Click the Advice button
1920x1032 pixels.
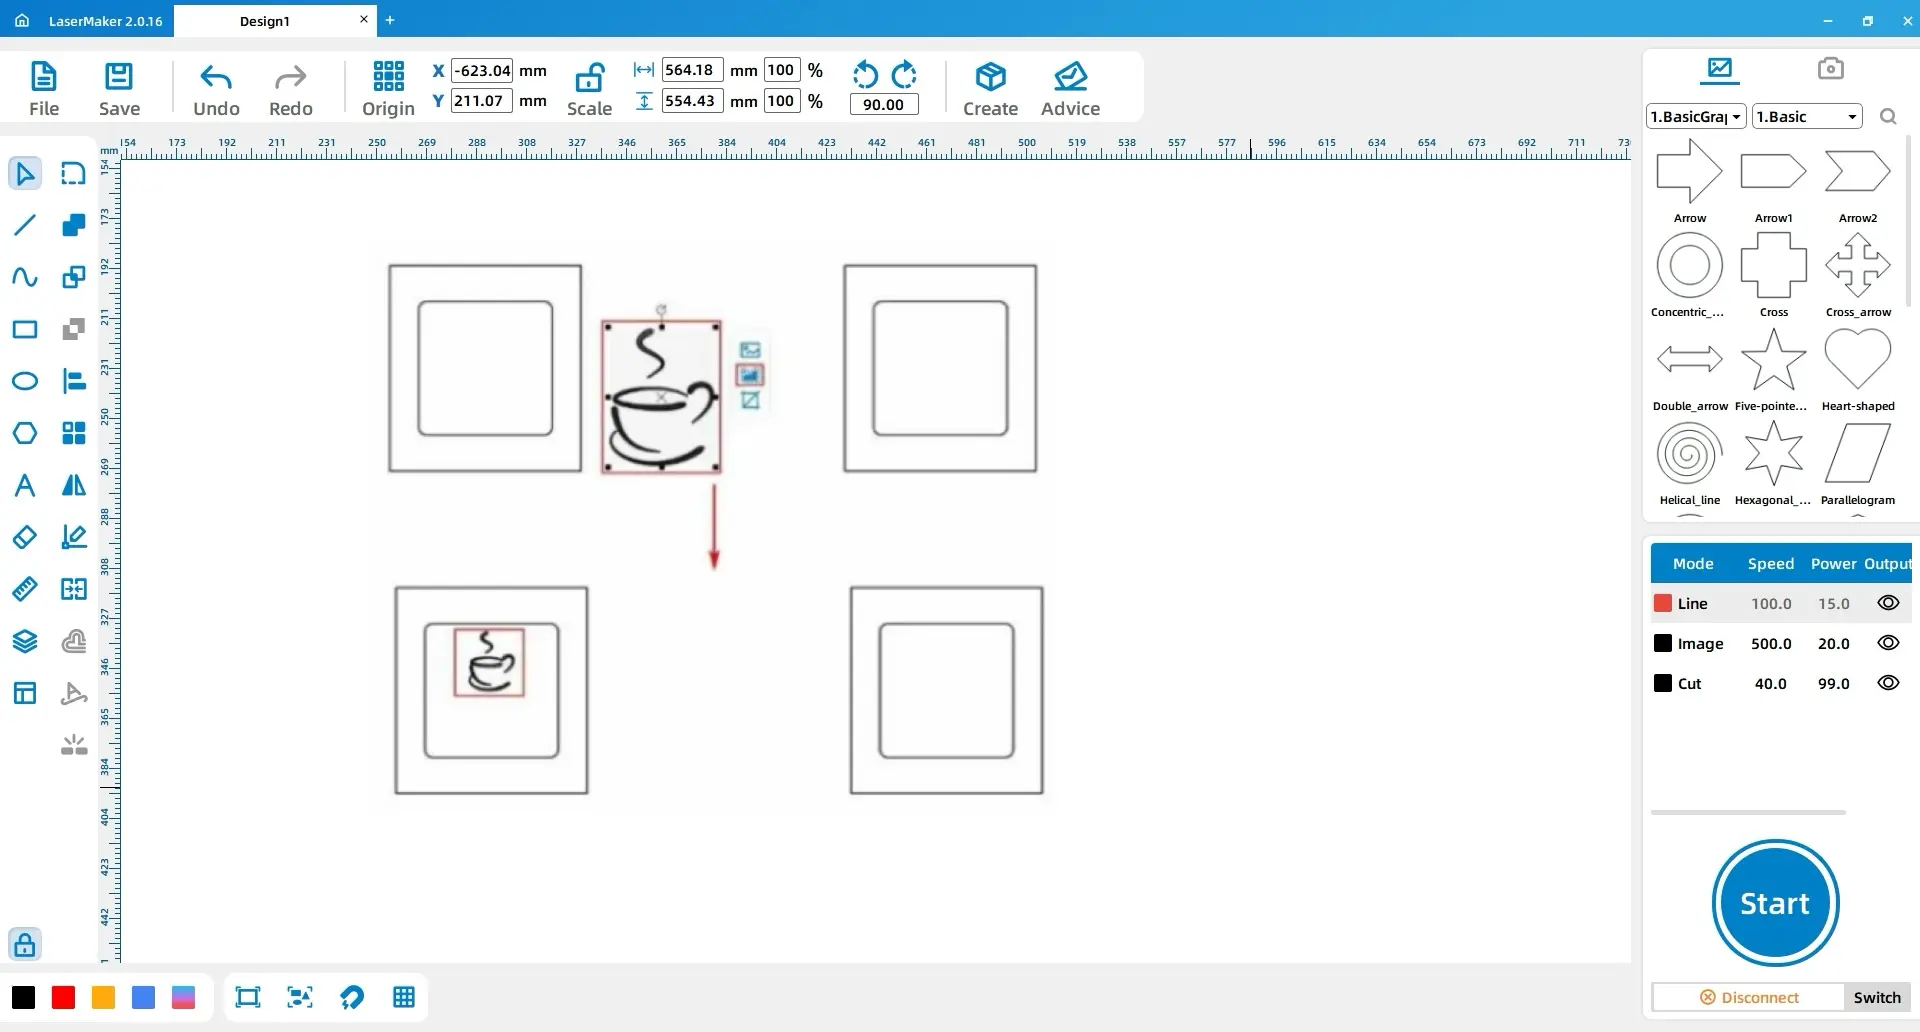pos(1070,90)
